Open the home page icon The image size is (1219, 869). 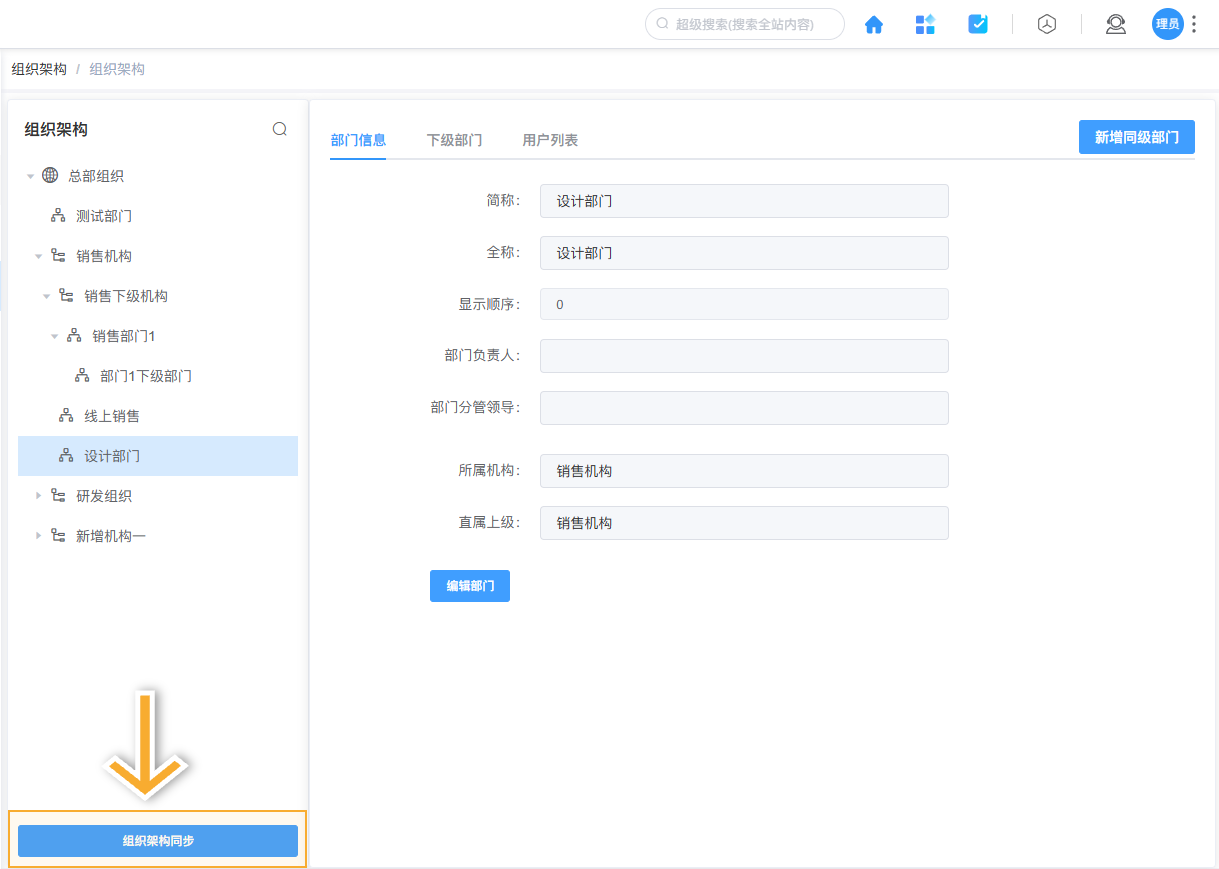[x=873, y=23]
